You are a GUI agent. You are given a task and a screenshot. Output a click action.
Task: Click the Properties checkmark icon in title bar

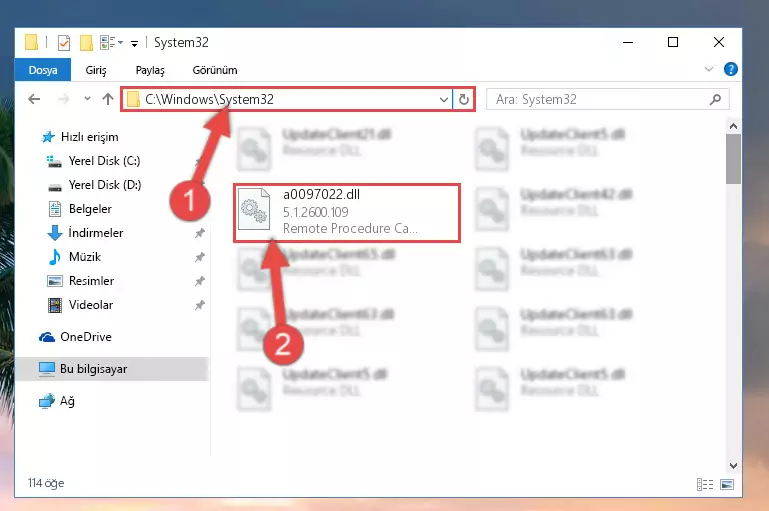point(64,43)
